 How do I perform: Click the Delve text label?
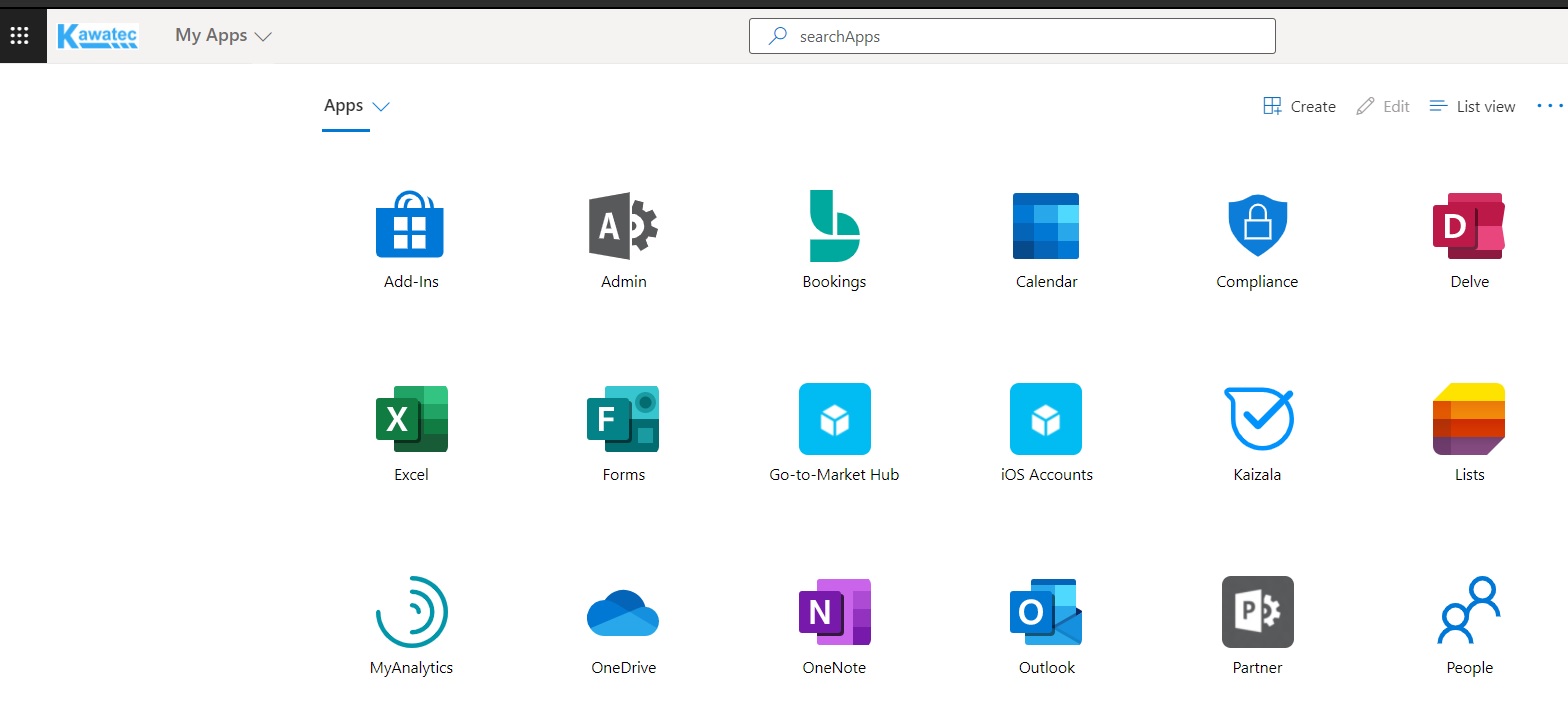click(x=1469, y=282)
